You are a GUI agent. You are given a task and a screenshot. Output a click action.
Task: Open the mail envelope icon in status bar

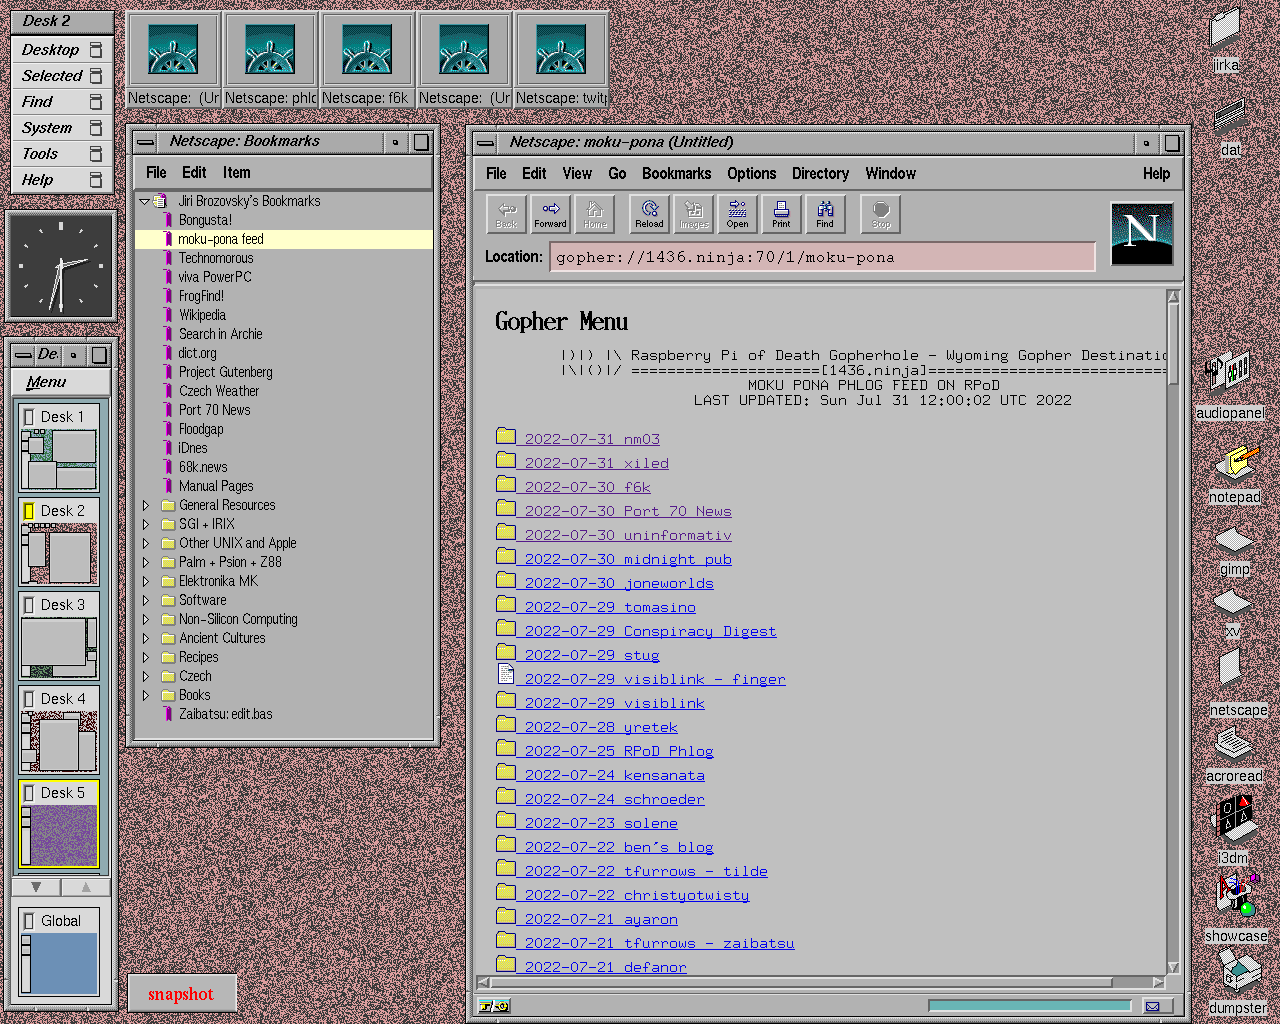tap(1152, 1006)
